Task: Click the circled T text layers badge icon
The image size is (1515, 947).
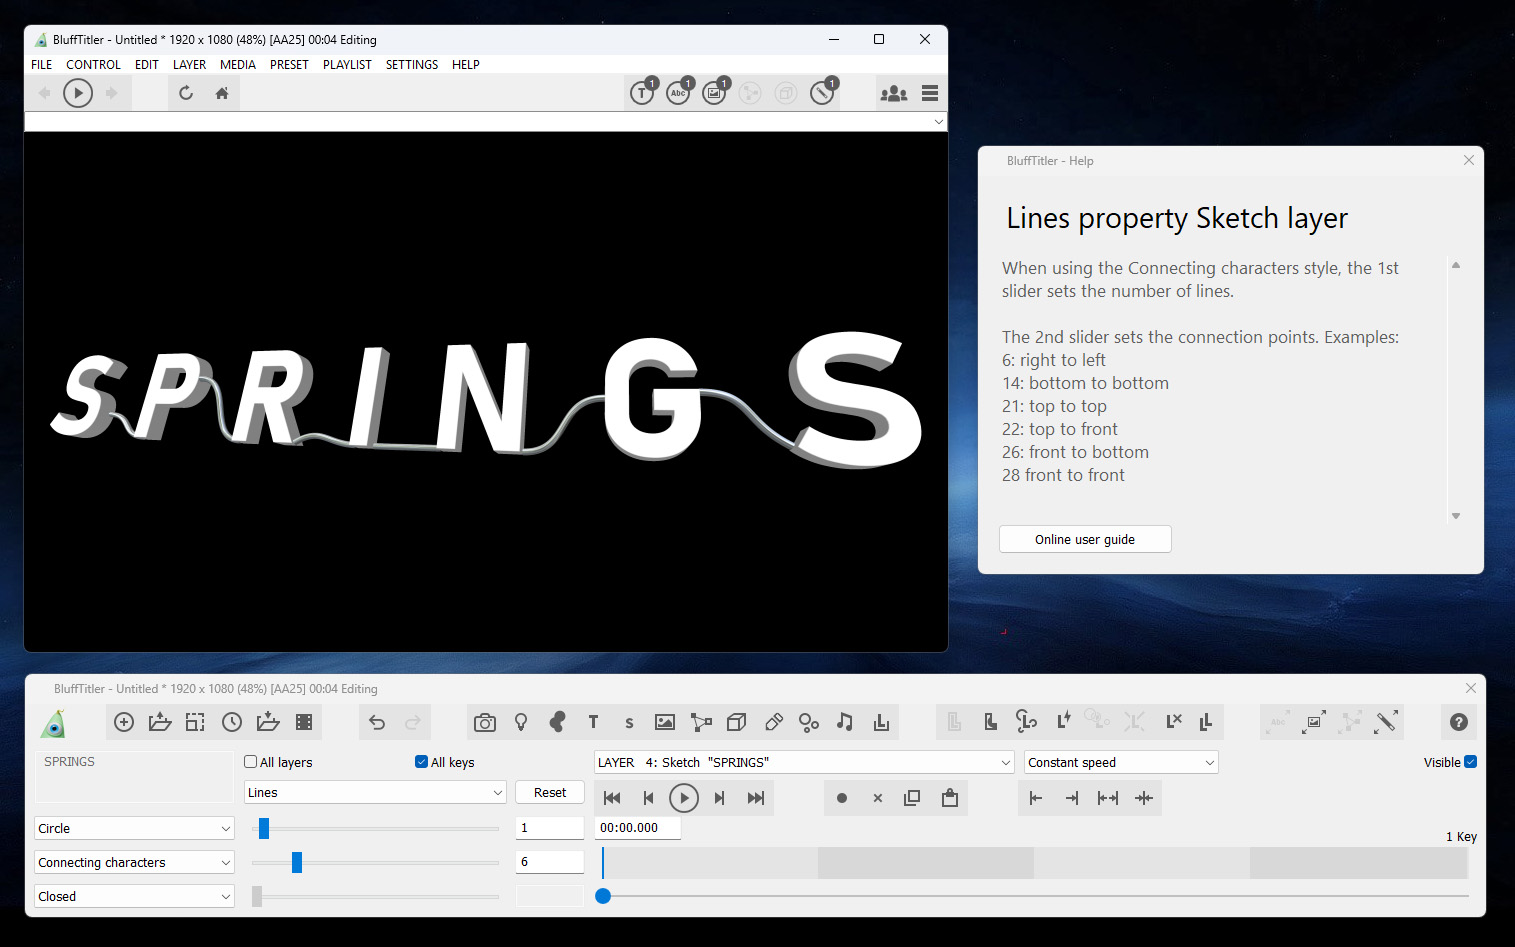Action: (643, 92)
